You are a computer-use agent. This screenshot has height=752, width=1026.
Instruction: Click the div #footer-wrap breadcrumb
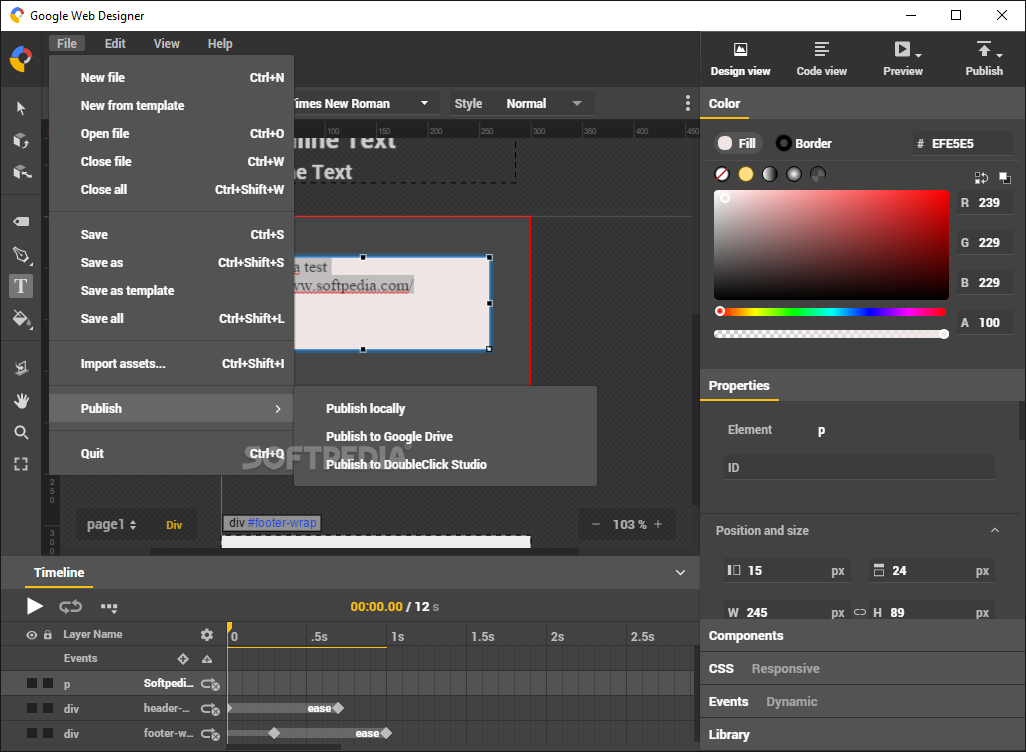tap(272, 523)
